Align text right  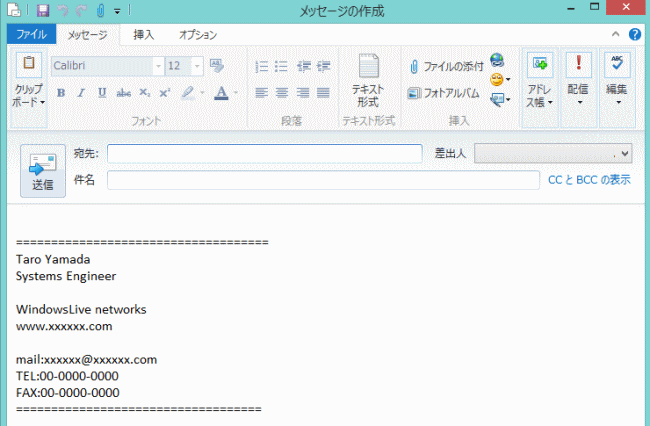[303, 92]
